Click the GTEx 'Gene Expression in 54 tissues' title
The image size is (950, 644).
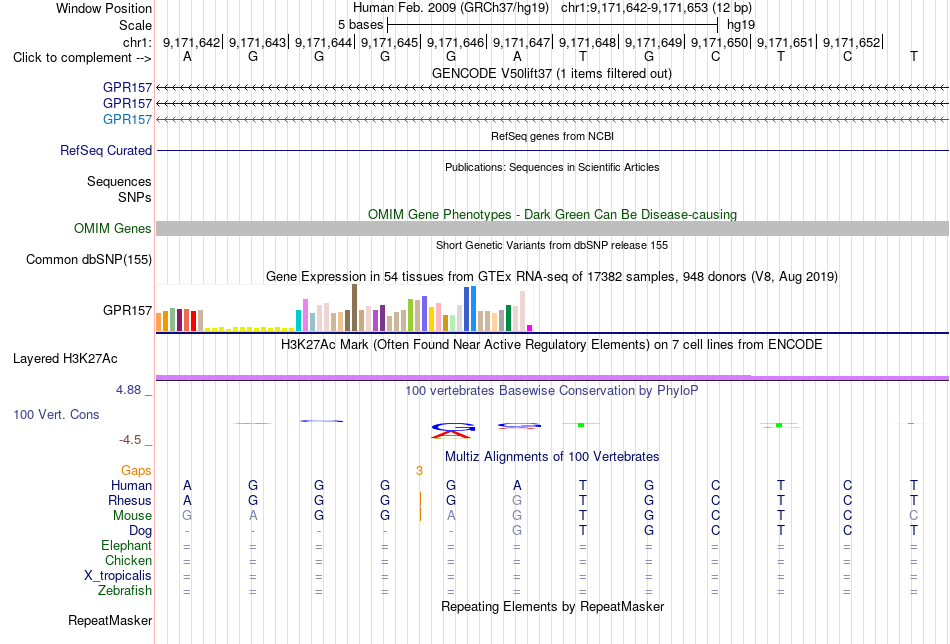click(x=552, y=277)
